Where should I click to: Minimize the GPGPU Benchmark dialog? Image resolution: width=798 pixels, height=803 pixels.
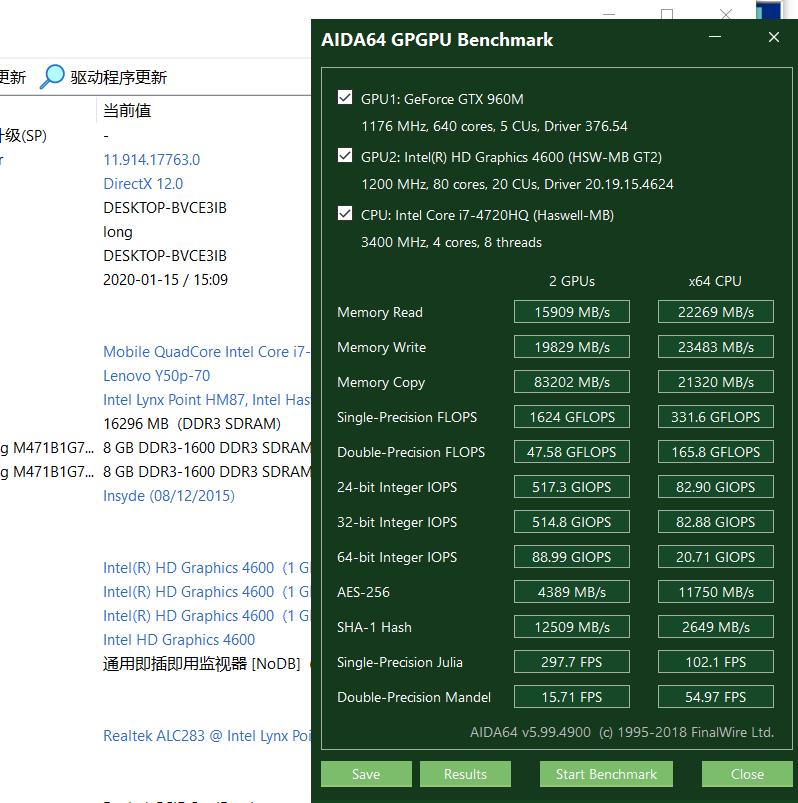pos(715,38)
